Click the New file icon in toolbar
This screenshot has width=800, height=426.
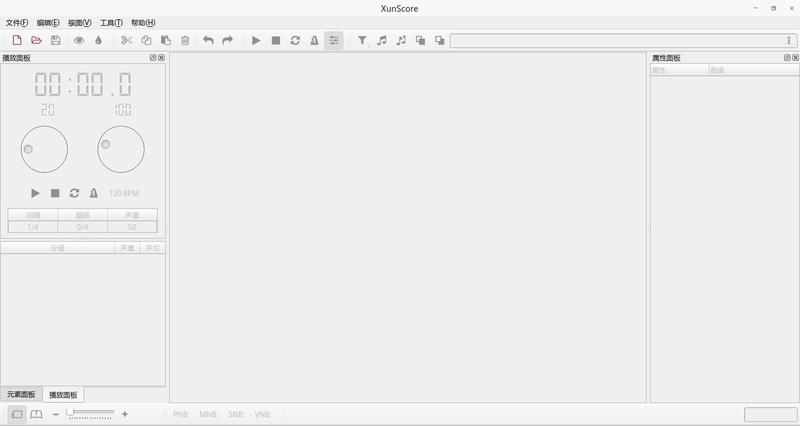pyautogui.click(x=17, y=41)
